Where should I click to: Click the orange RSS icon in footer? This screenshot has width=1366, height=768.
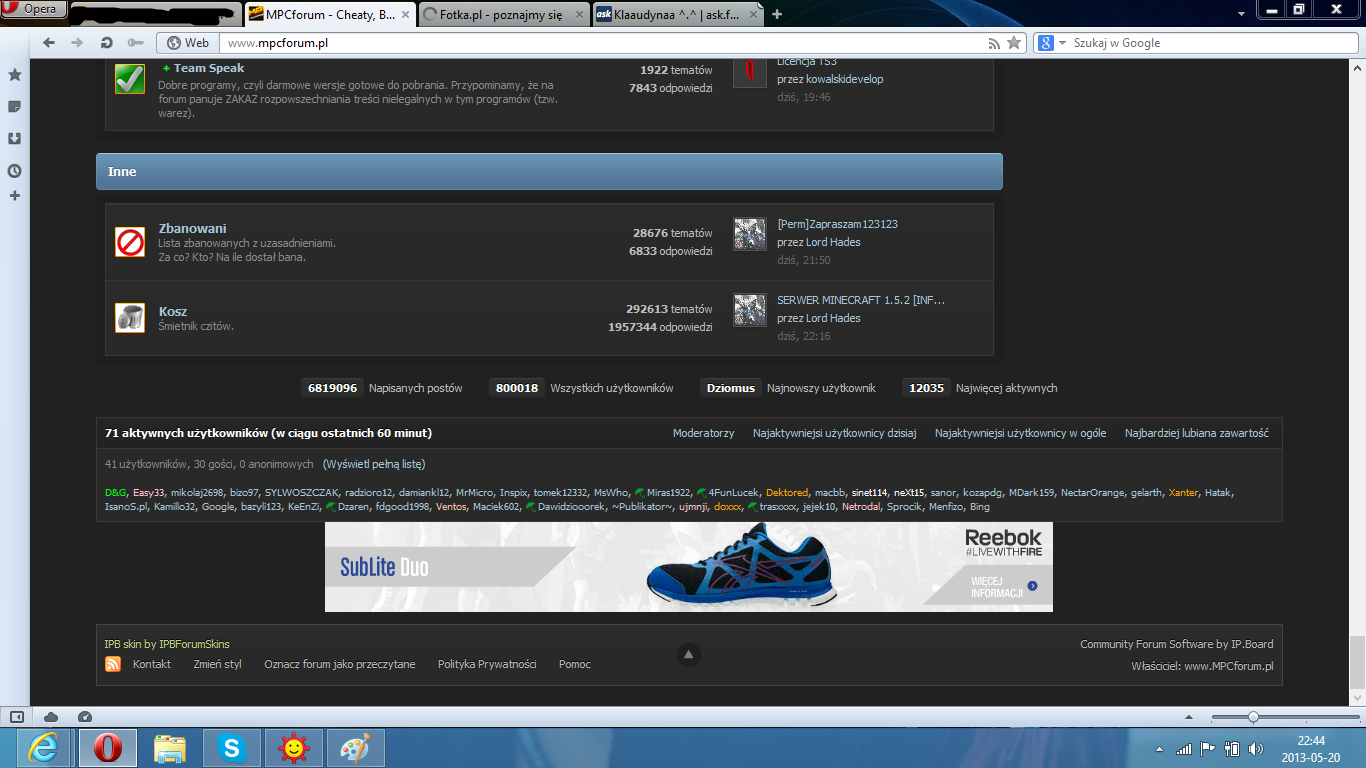click(x=113, y=664)
